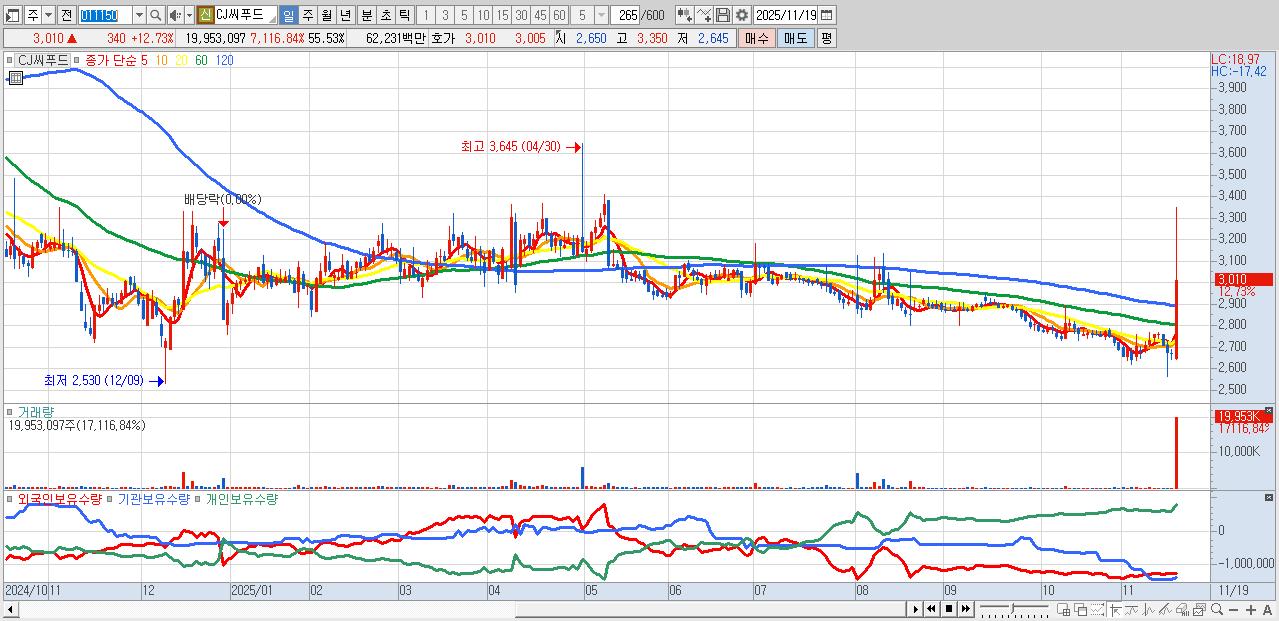Click the date field 2025/11/19

[x=786, y=15]
